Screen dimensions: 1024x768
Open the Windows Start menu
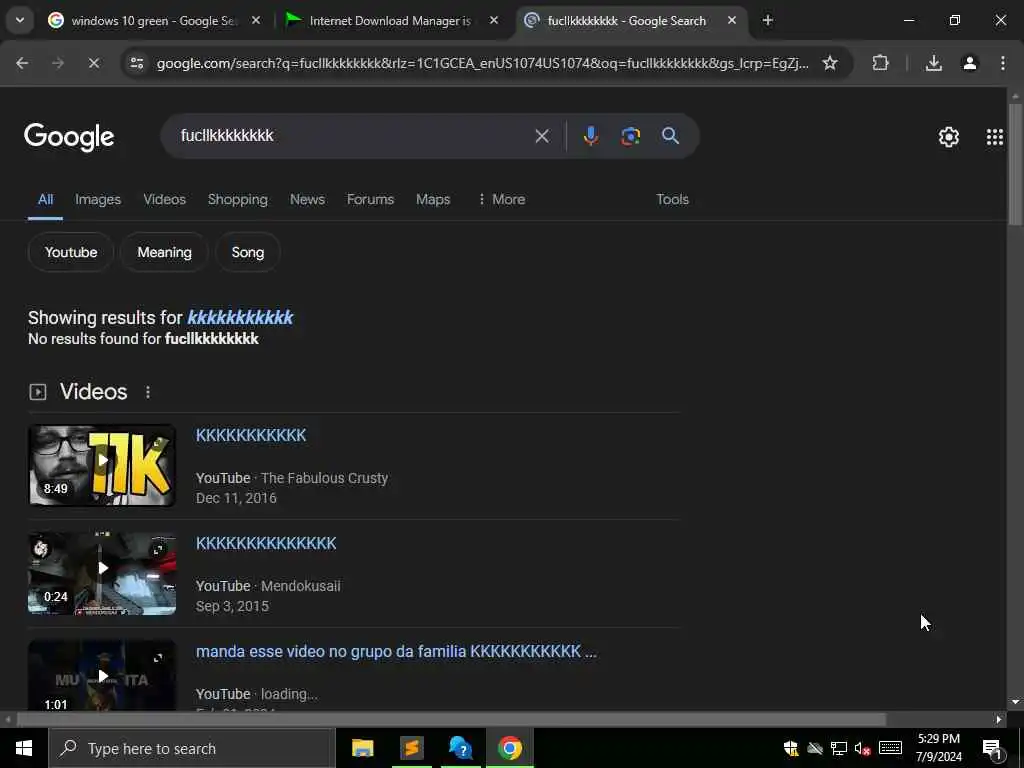[x=24, y=748]
